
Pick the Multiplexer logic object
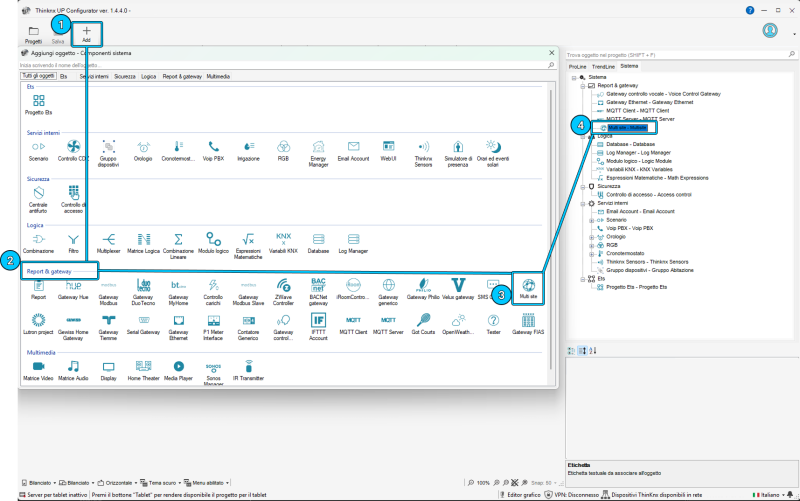coord(108,243)
